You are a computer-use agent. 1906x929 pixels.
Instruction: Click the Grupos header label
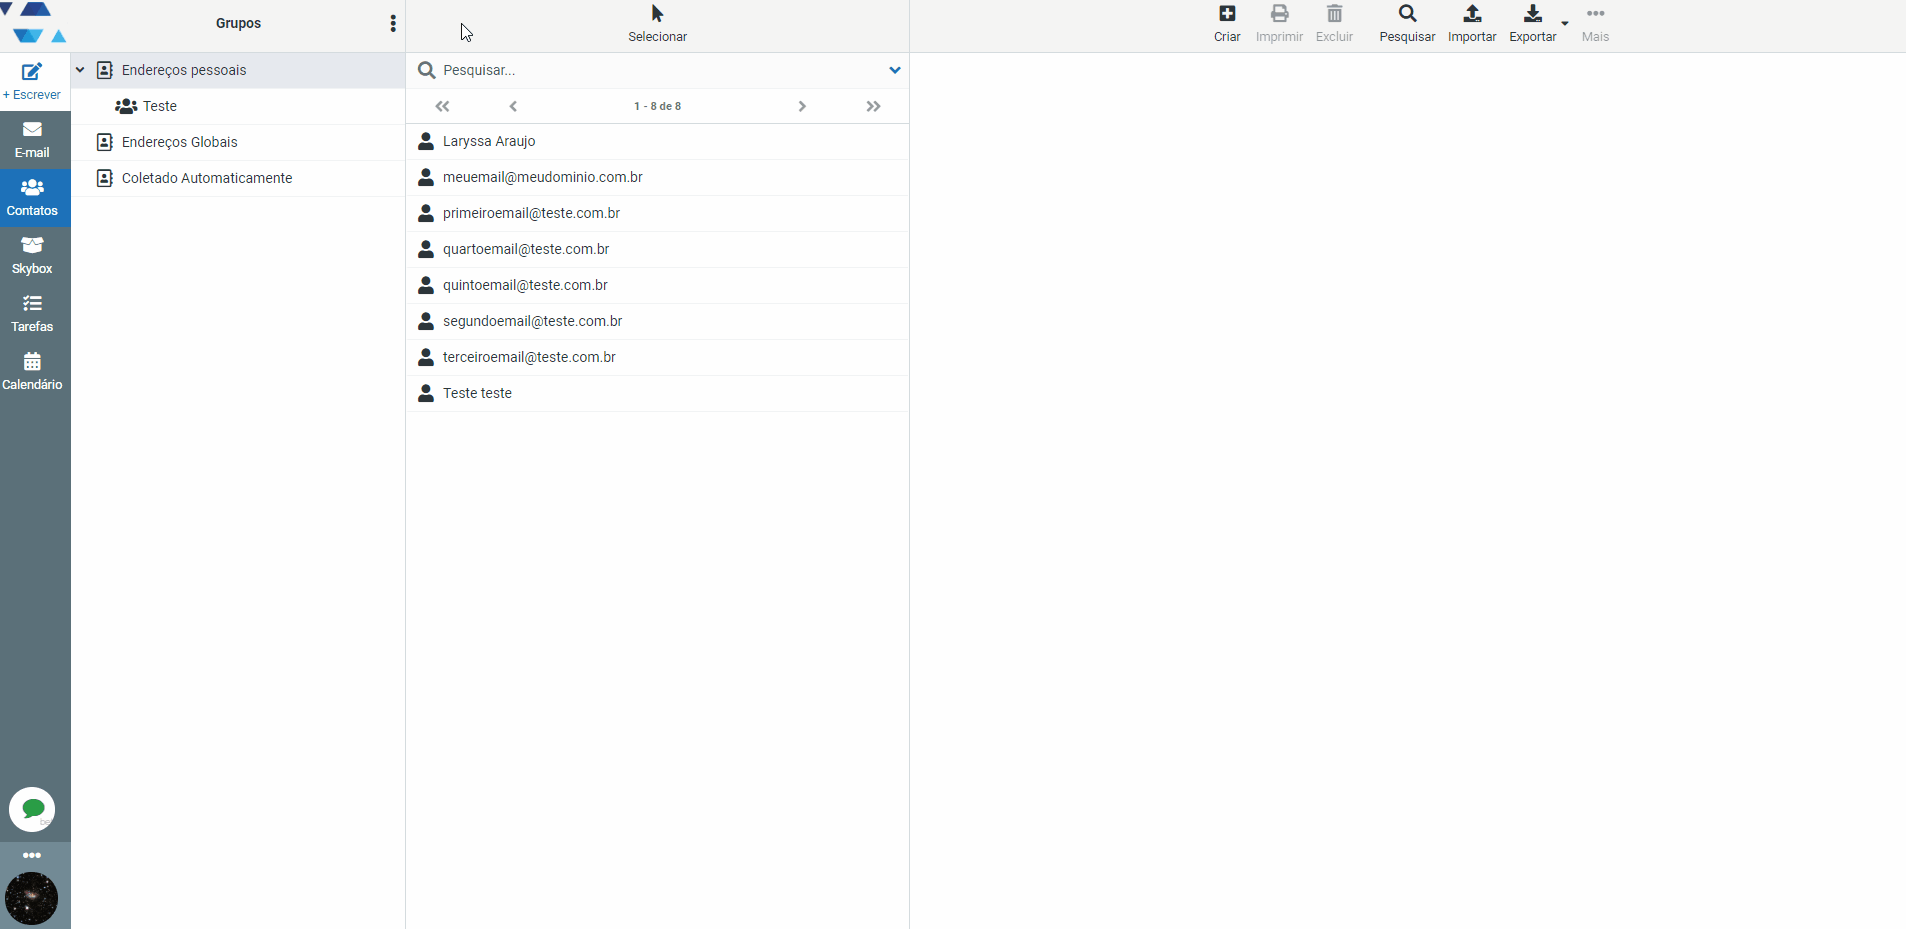238,23
